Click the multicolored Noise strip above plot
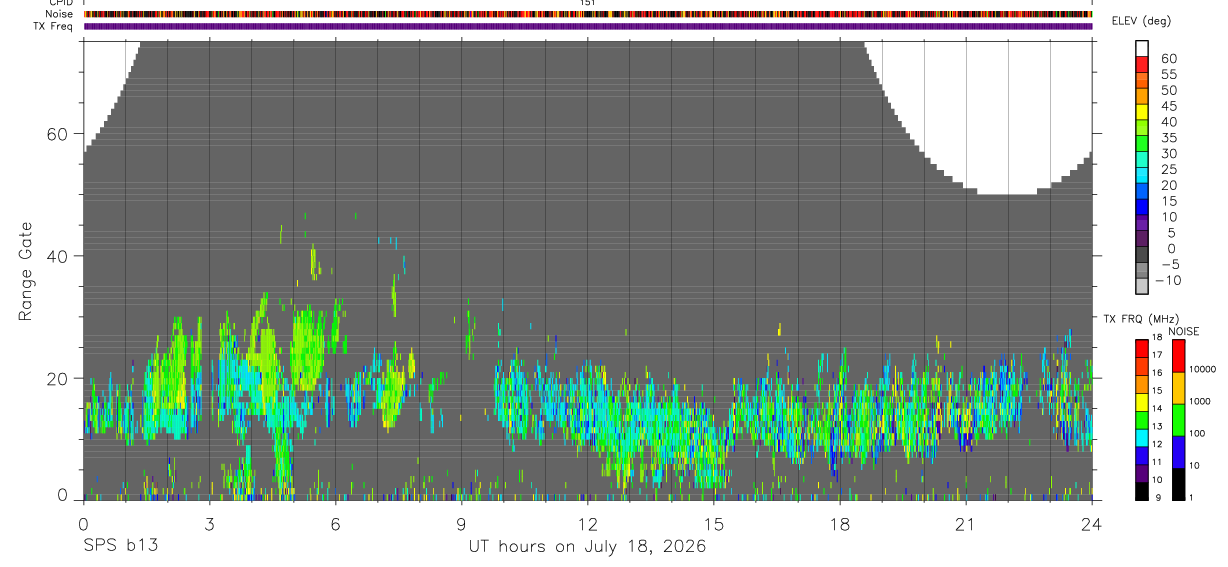Image resolution: width=1228 pixels, height=567 pixels. click(588, 14)
